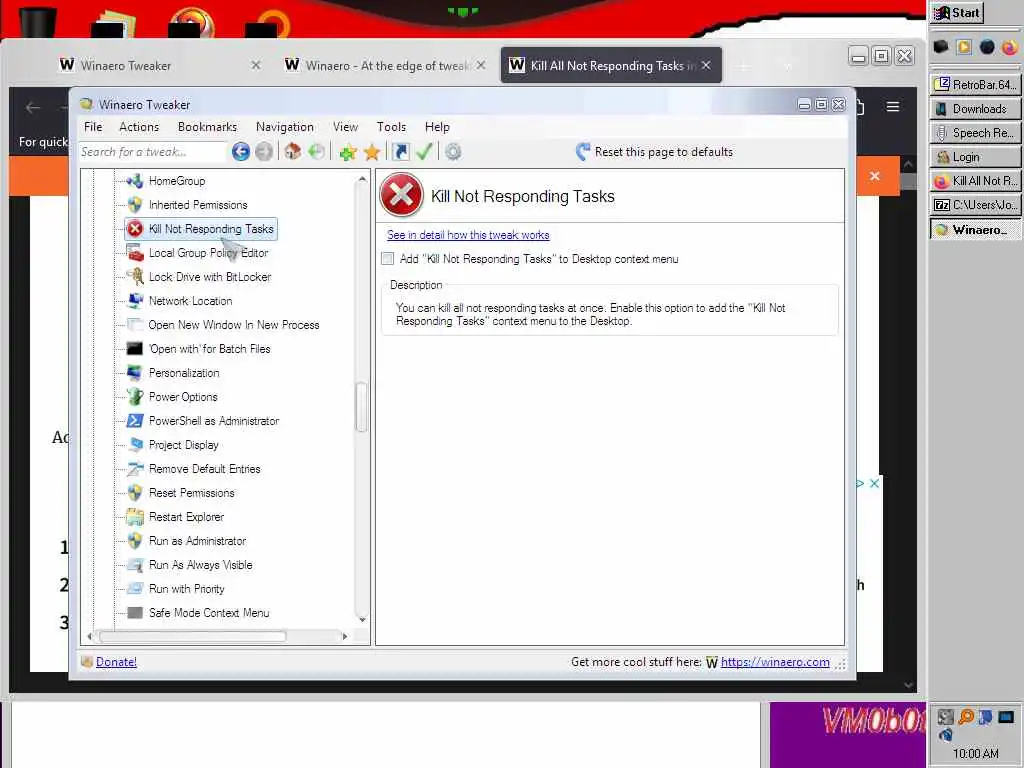
Task: Click the Search for a tweak field
Action: [152, 152]
